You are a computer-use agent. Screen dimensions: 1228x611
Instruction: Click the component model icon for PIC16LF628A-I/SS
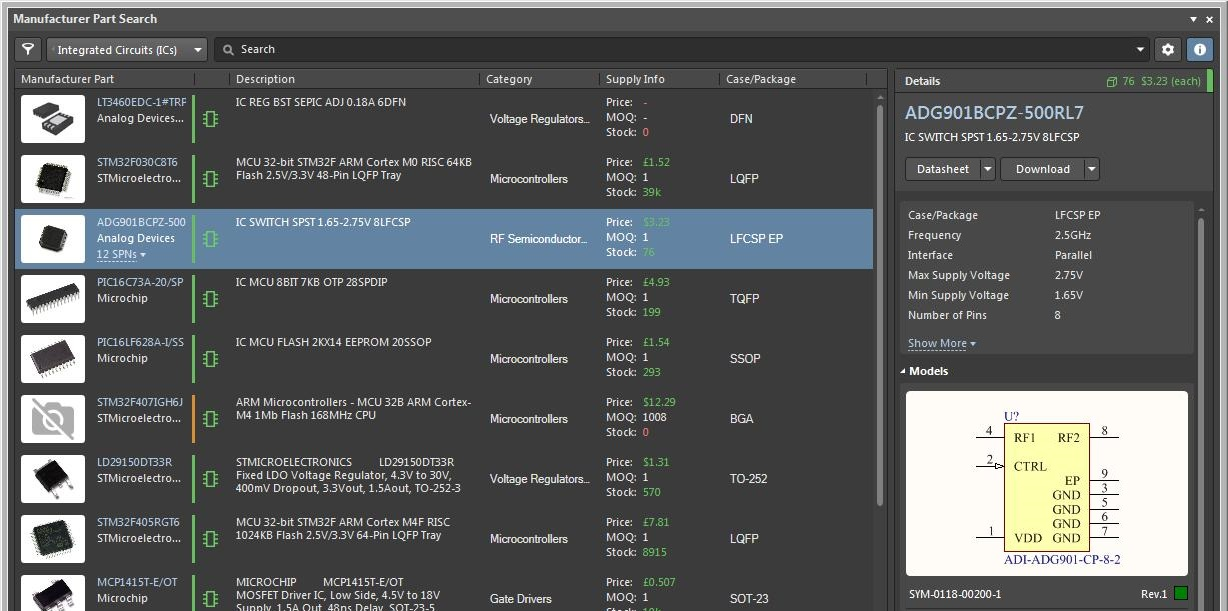point(210,359)
